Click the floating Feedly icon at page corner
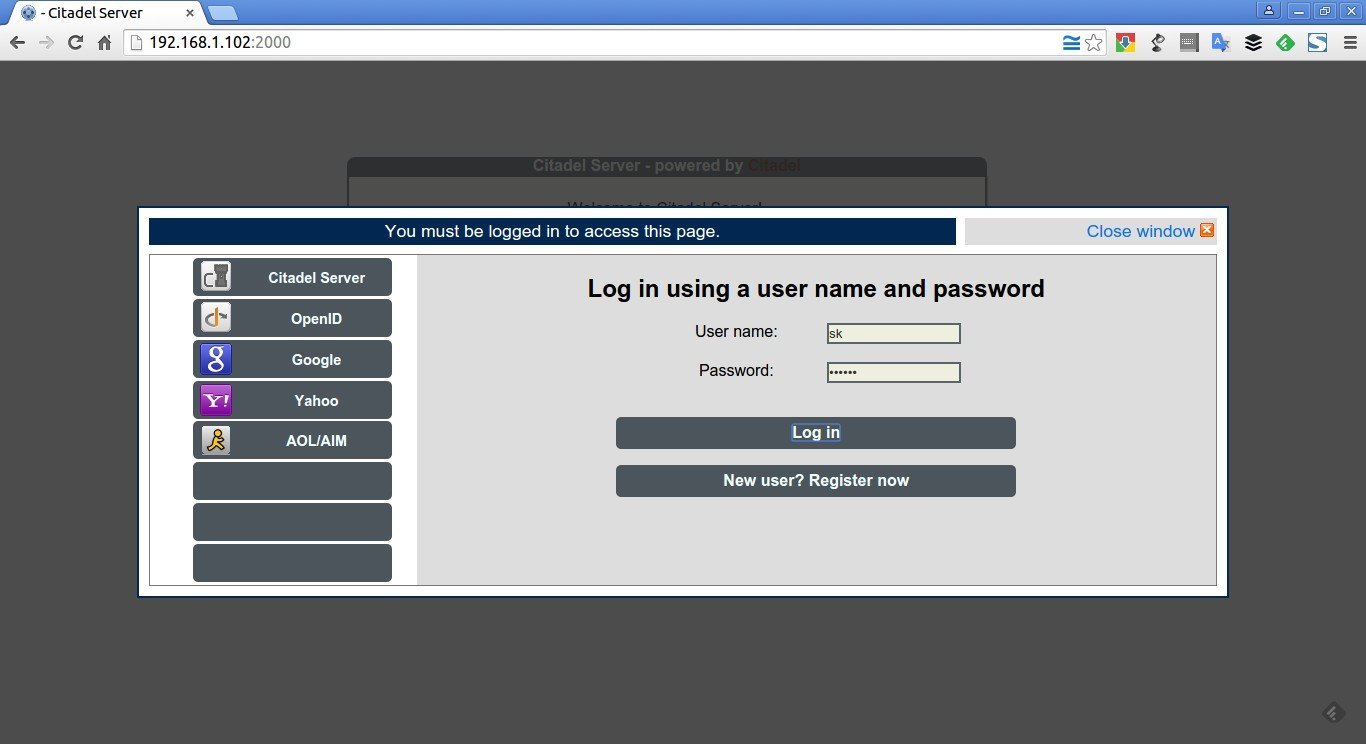Viewport: 1366px width, 744px height. (1332, 712)
